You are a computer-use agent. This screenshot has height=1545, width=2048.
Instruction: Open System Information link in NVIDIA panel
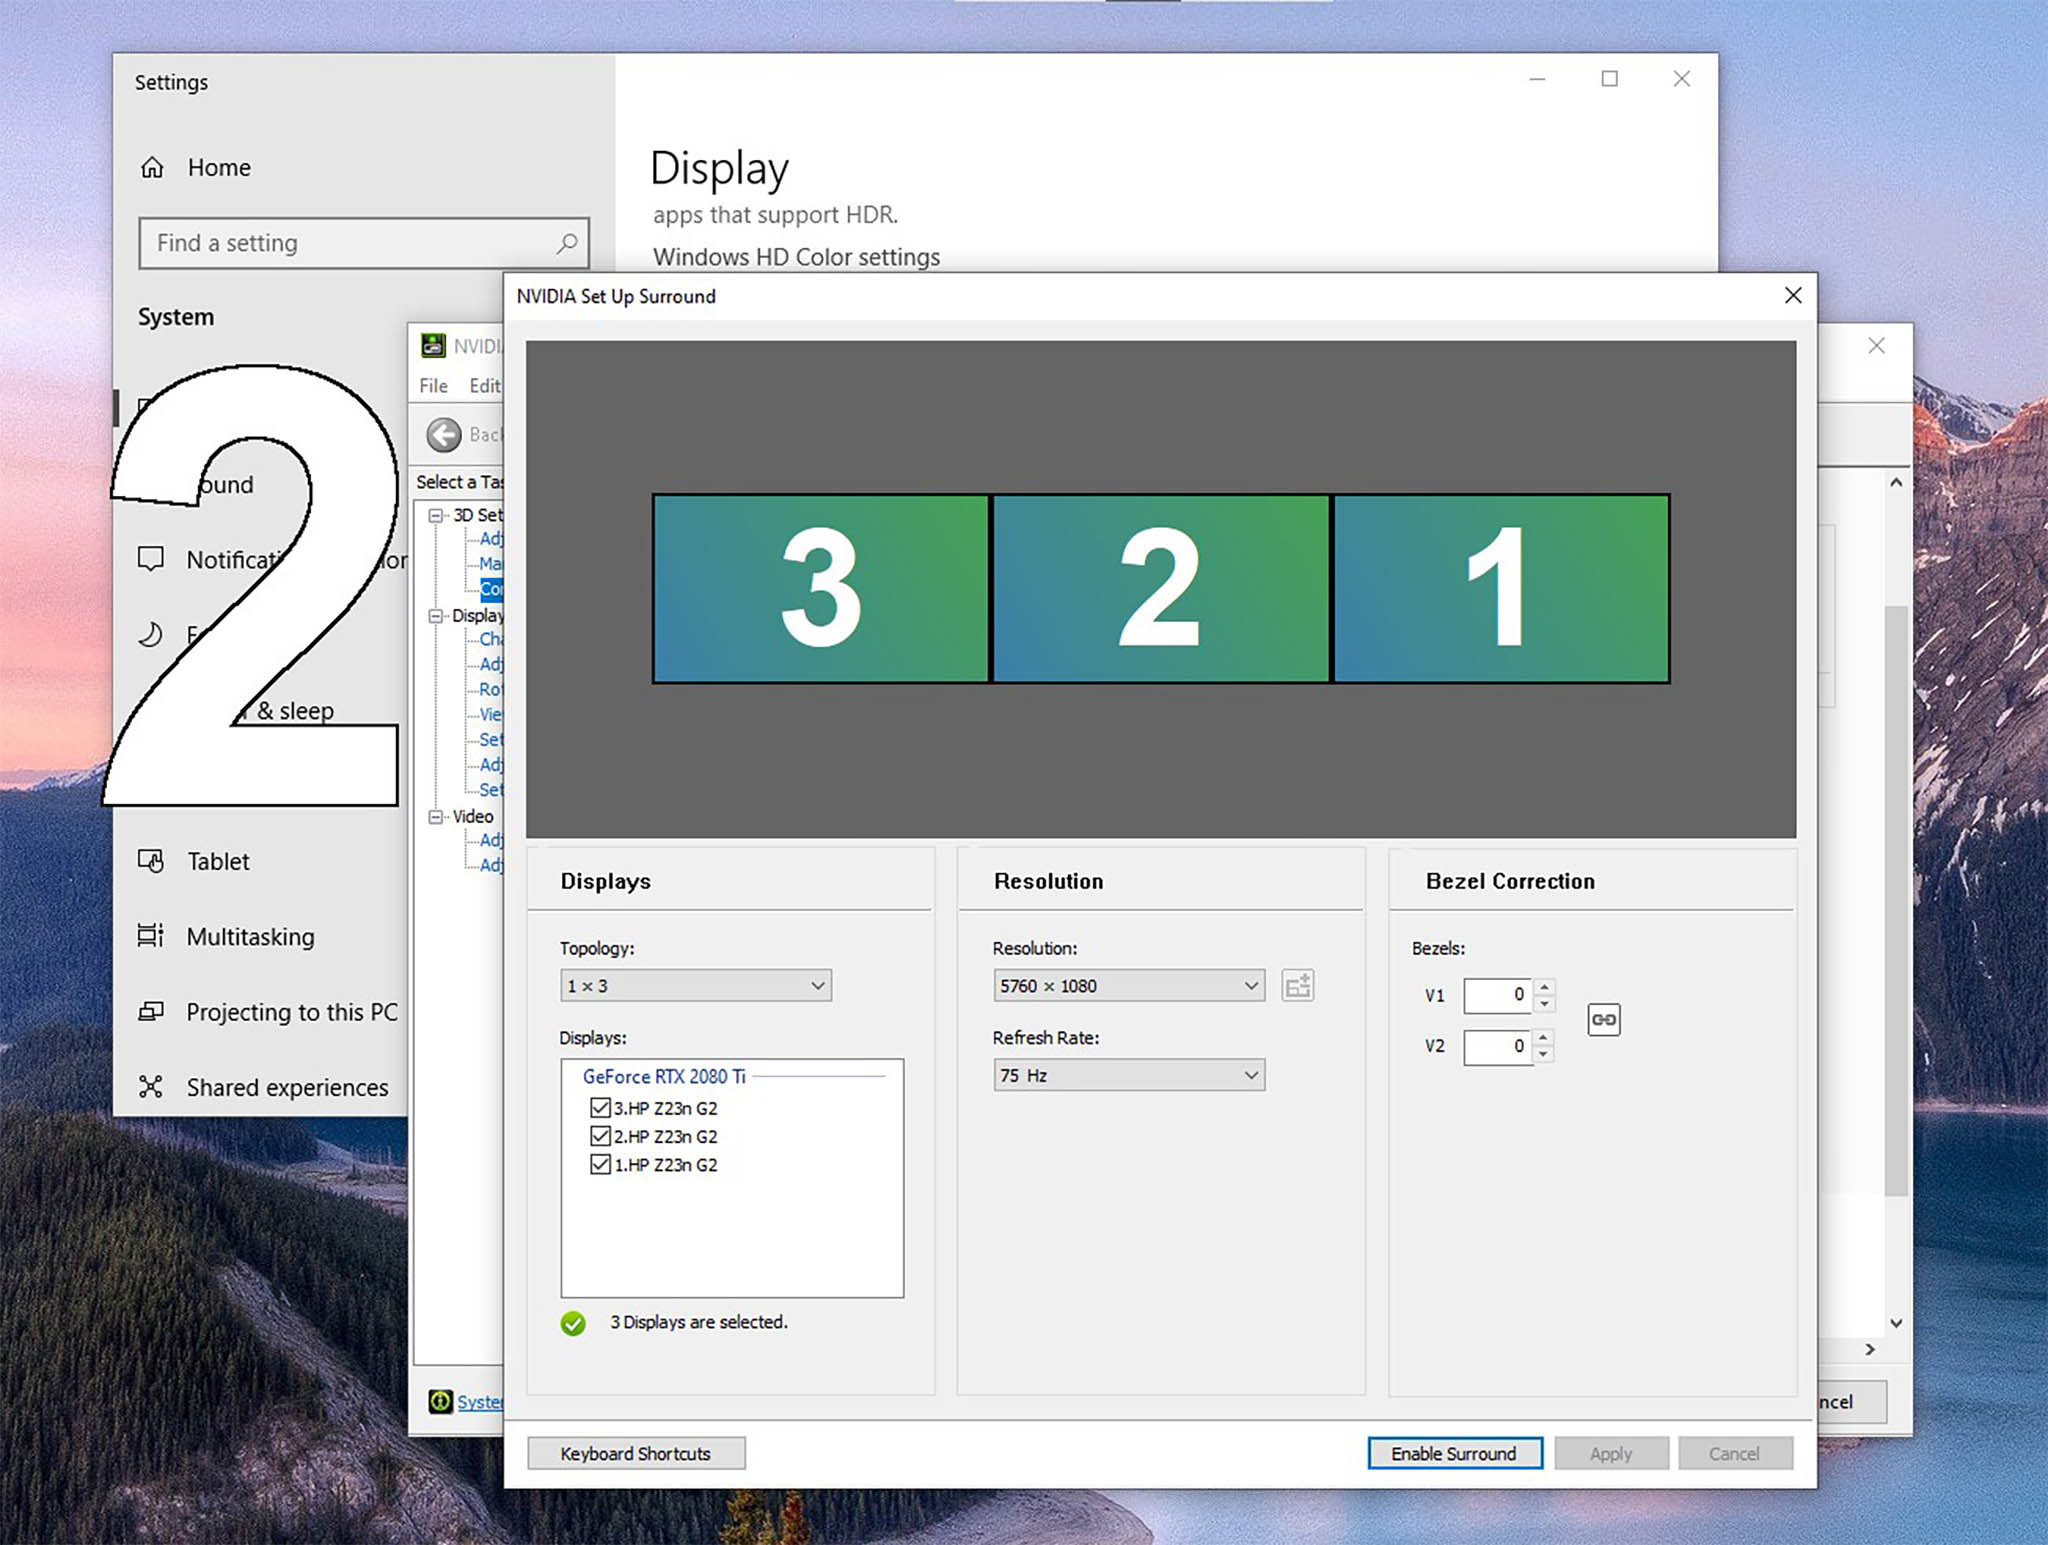click(x=480, y=1402)
